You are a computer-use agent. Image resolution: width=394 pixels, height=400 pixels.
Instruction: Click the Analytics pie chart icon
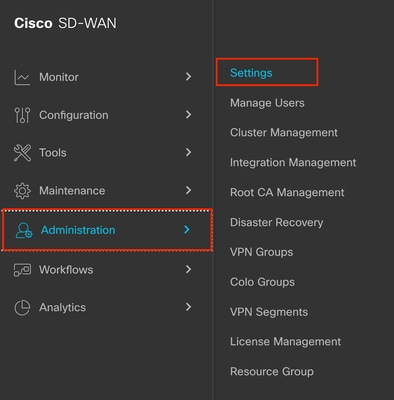pyautogui.click(x=22, y=307)
